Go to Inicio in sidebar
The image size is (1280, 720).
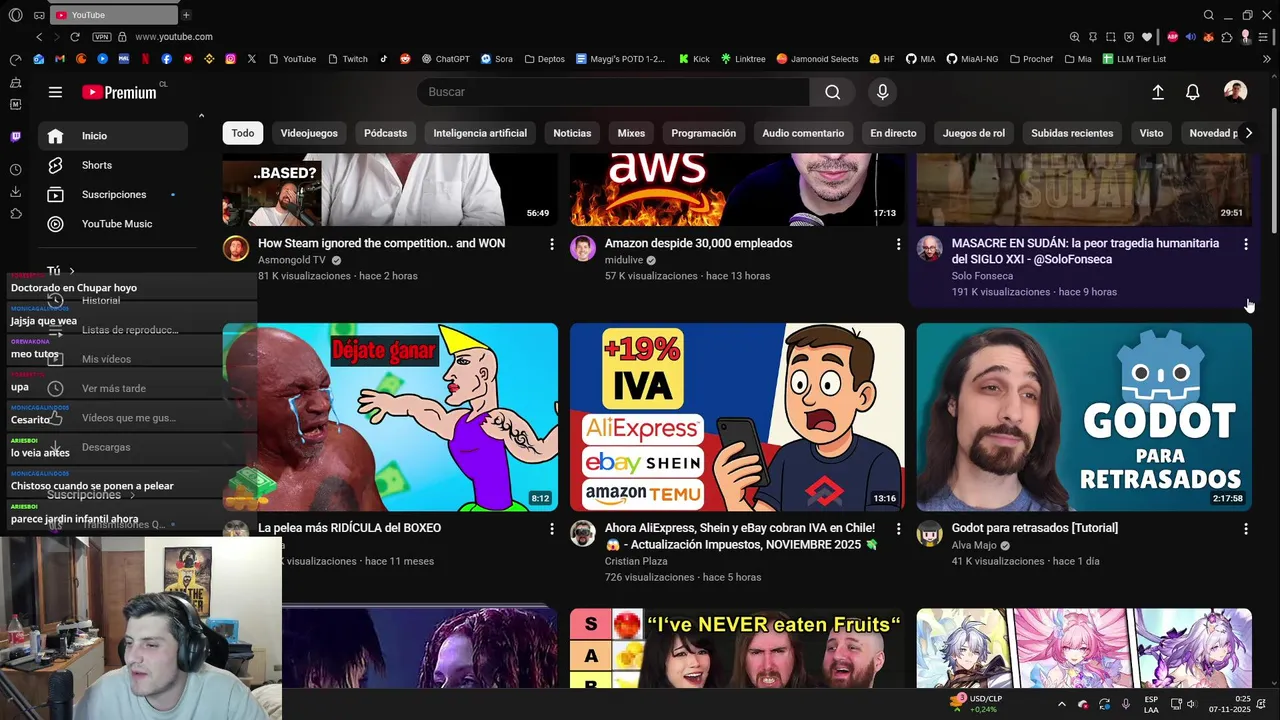pos(113,136)
